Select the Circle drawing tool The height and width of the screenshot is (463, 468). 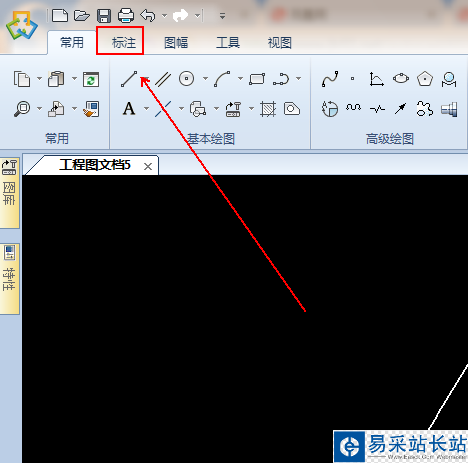point(186,79)
